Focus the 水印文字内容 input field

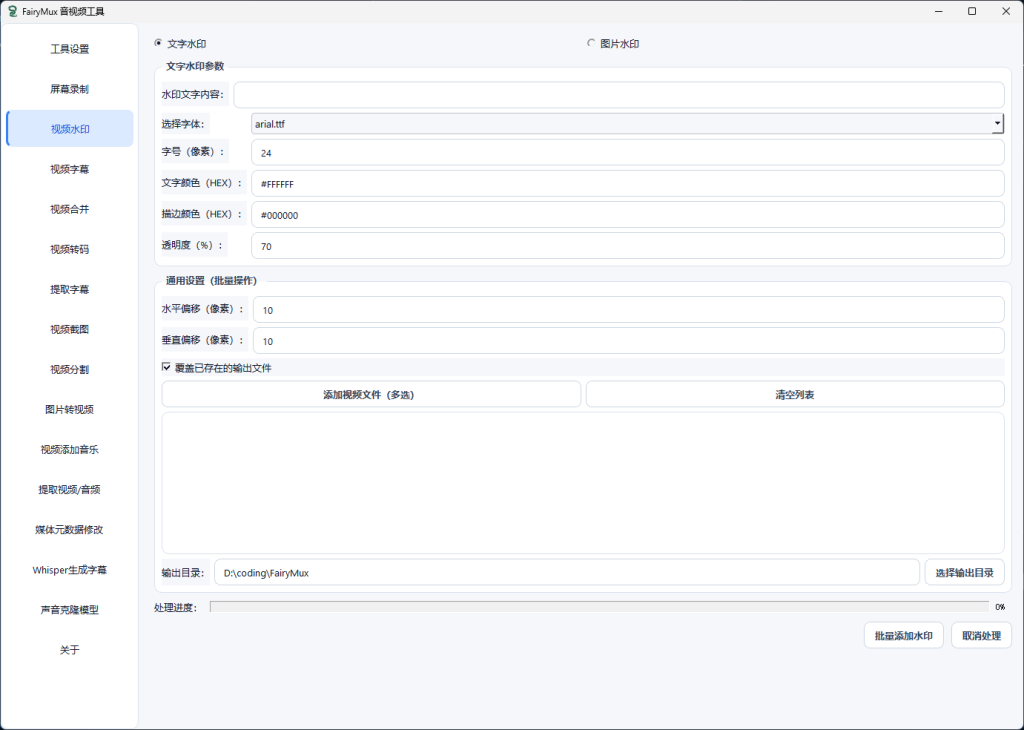[619, 95]
